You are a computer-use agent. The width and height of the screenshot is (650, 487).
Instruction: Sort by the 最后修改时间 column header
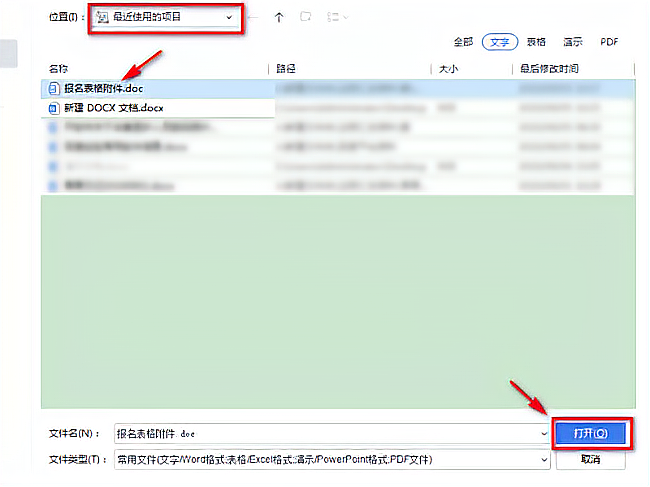tap(549, 69)
